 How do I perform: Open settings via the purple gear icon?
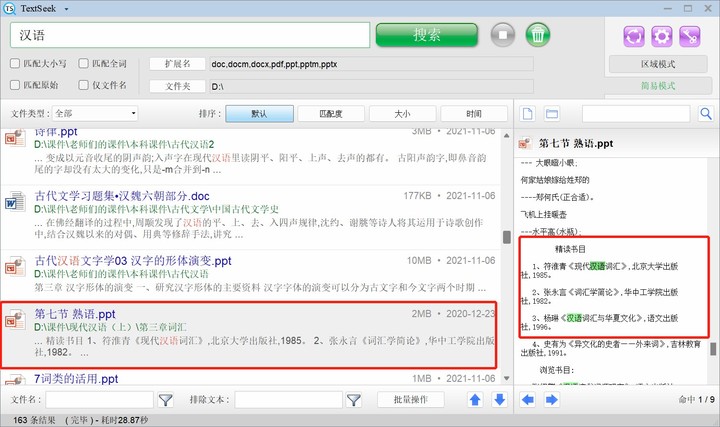660,35
